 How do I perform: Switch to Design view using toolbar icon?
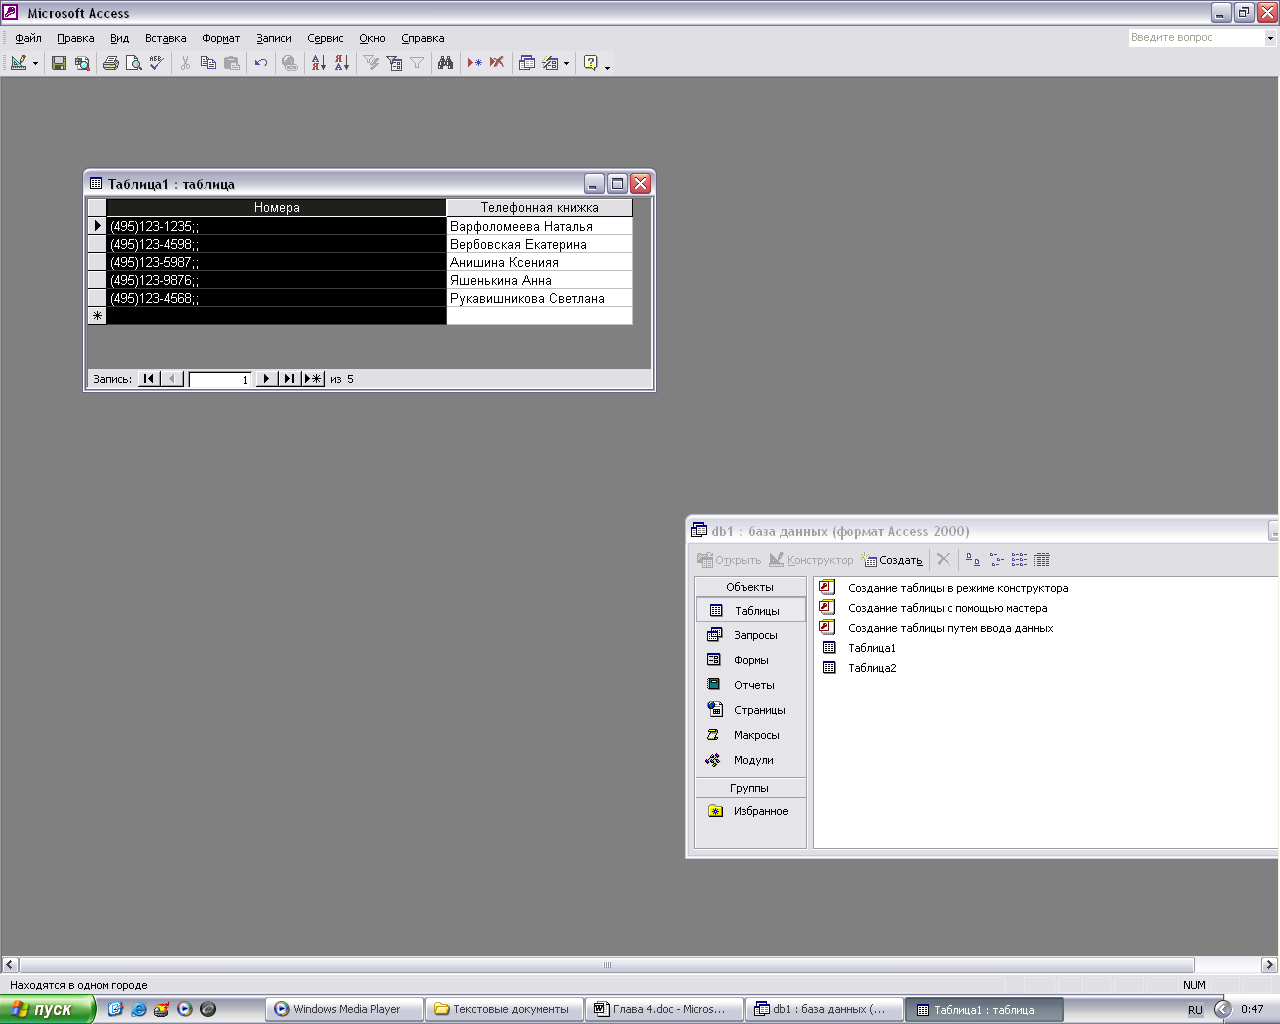pyautogui.click(x=18, y=63)
